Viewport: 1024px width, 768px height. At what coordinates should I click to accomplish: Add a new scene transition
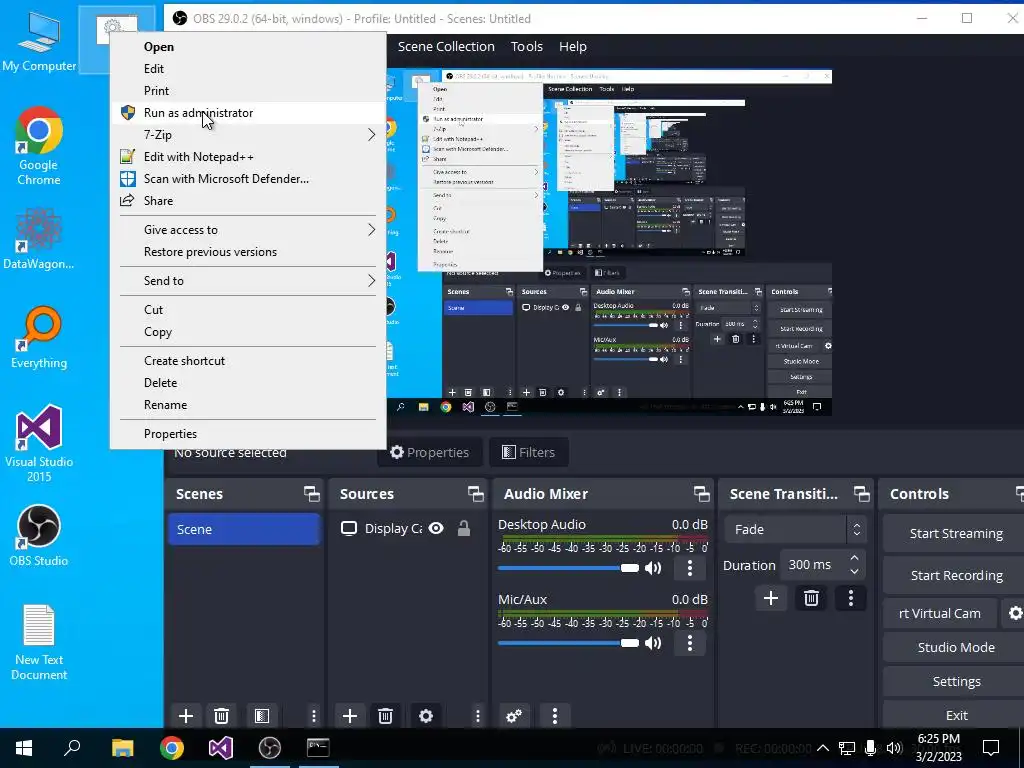pos(771,598)
